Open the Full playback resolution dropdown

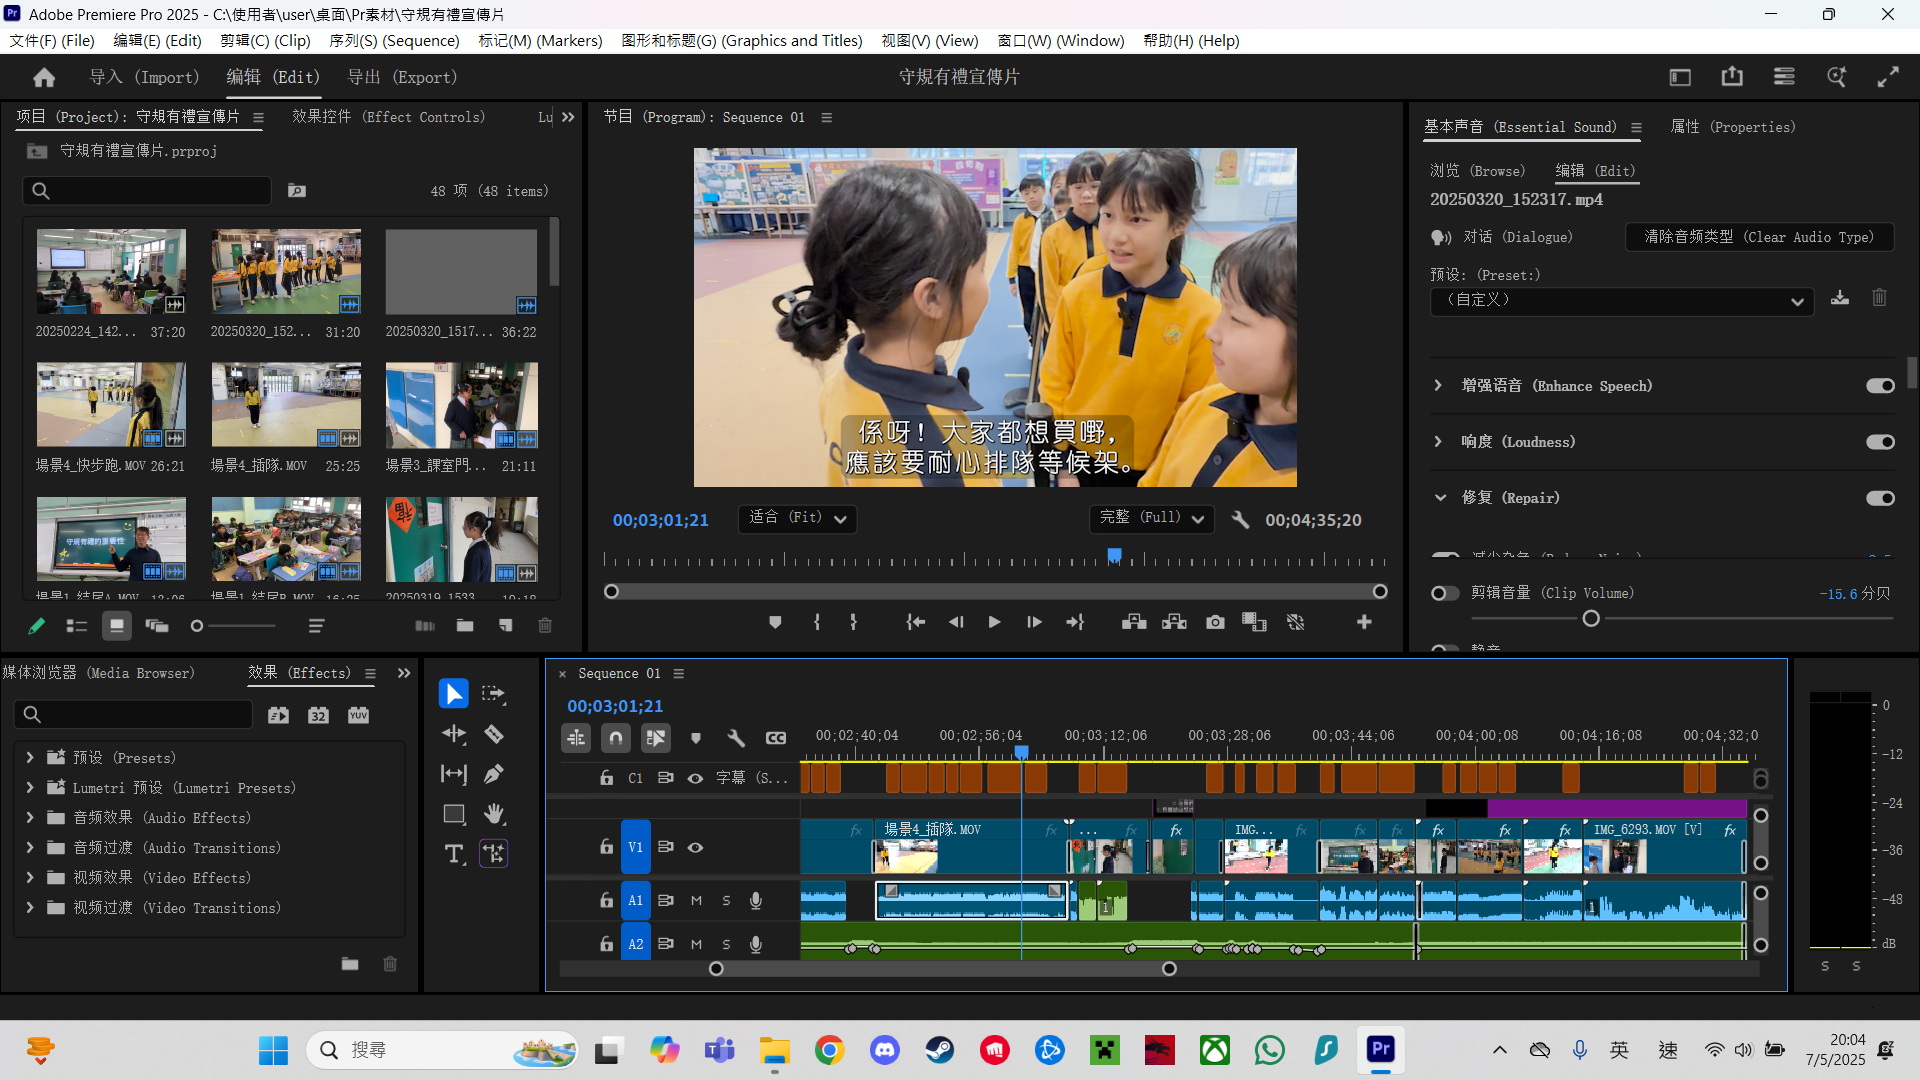point(1151,518)
